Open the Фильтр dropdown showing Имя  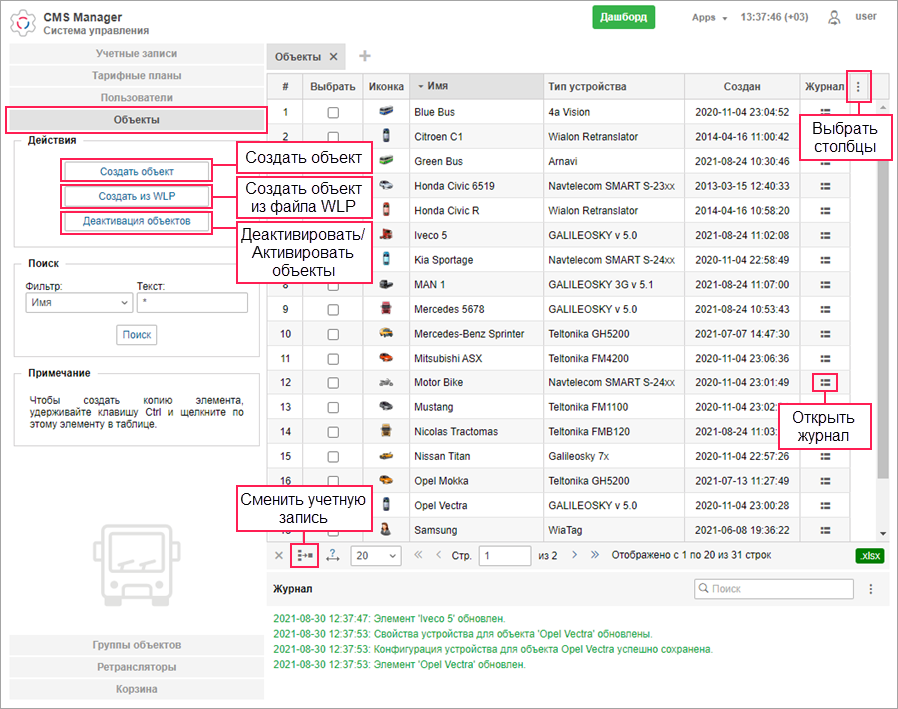79,302
